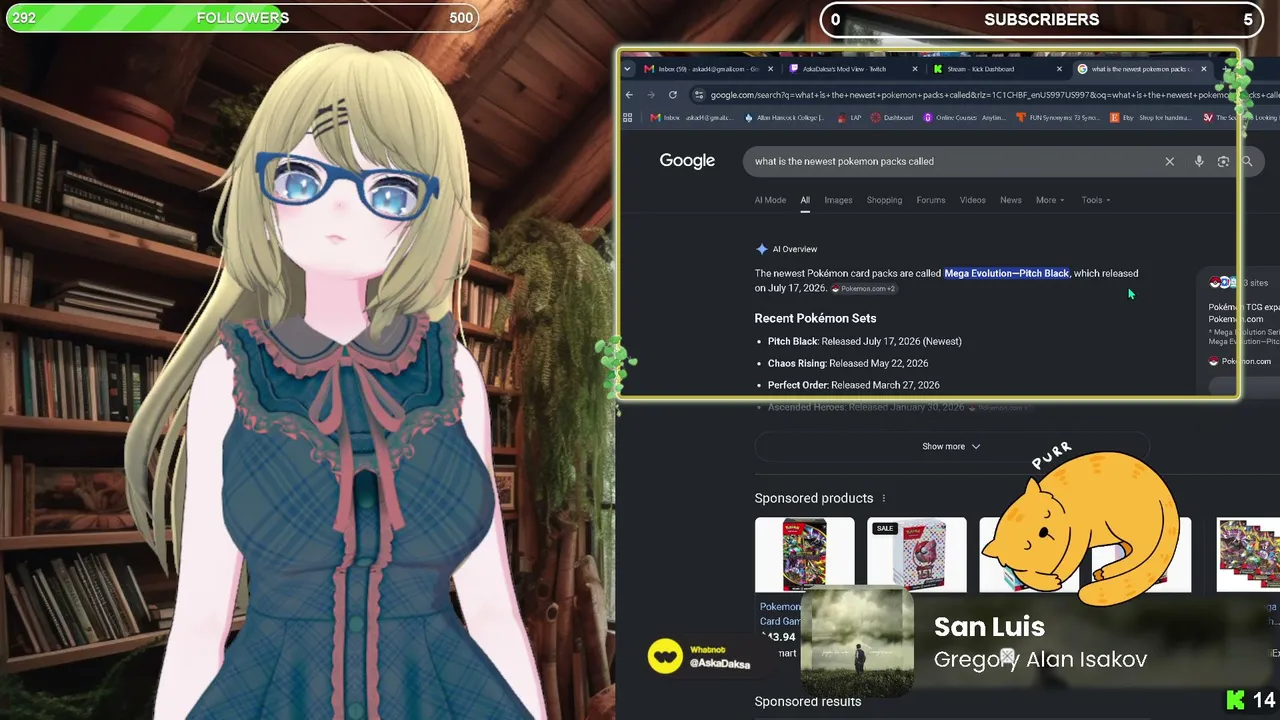The width and height of the screenshot is (1280, 720).
Task: Open the Pokemon.com source link in side panel
Action: click(x=1240, y=361)
